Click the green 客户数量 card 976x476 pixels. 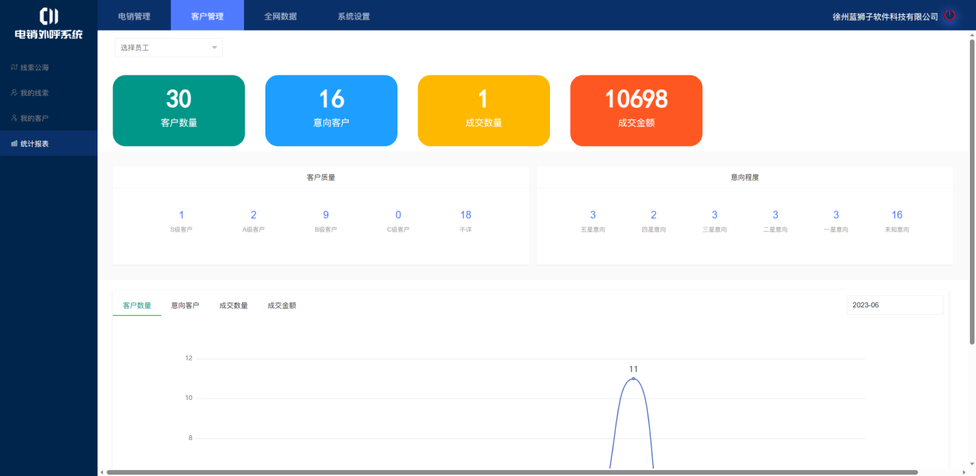click(179, 110)
